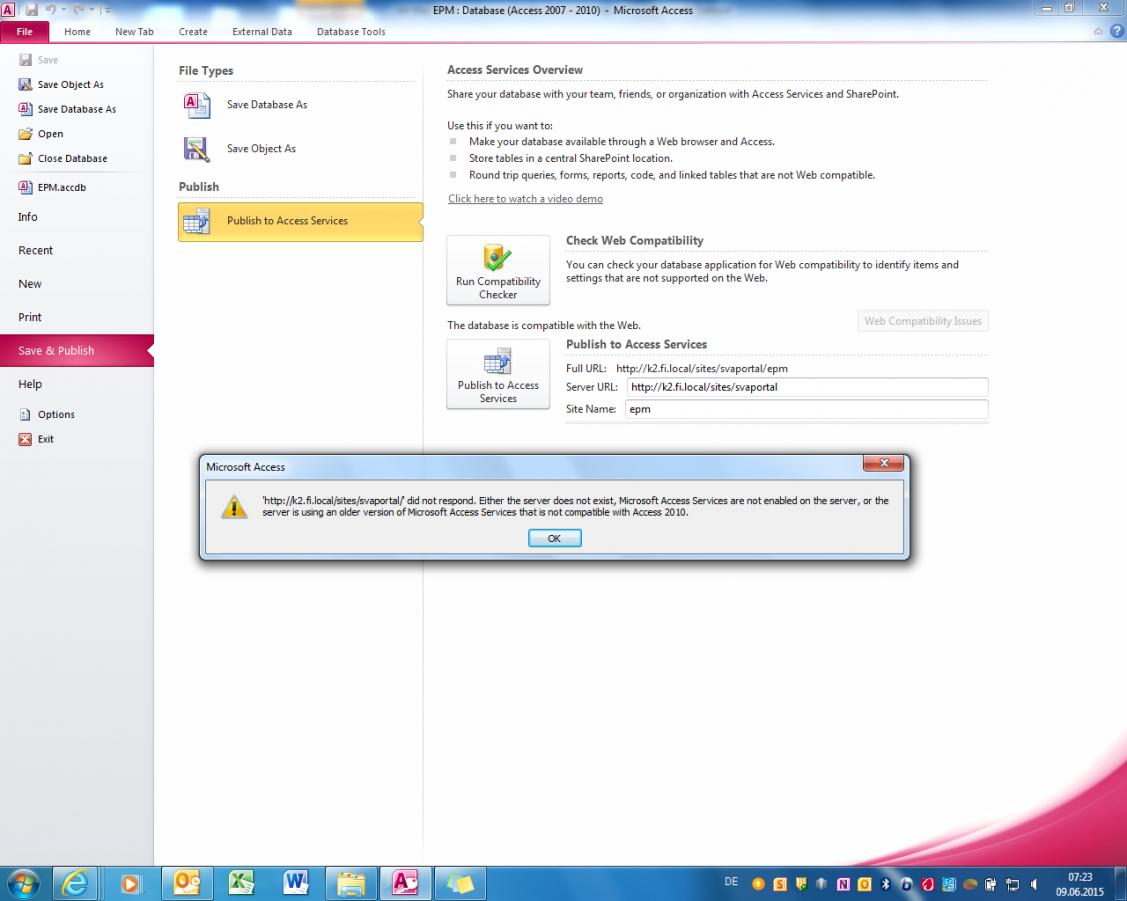Click the EPM.accdb file icon
The image size is (1127, 901).
(x=25, y=187)
